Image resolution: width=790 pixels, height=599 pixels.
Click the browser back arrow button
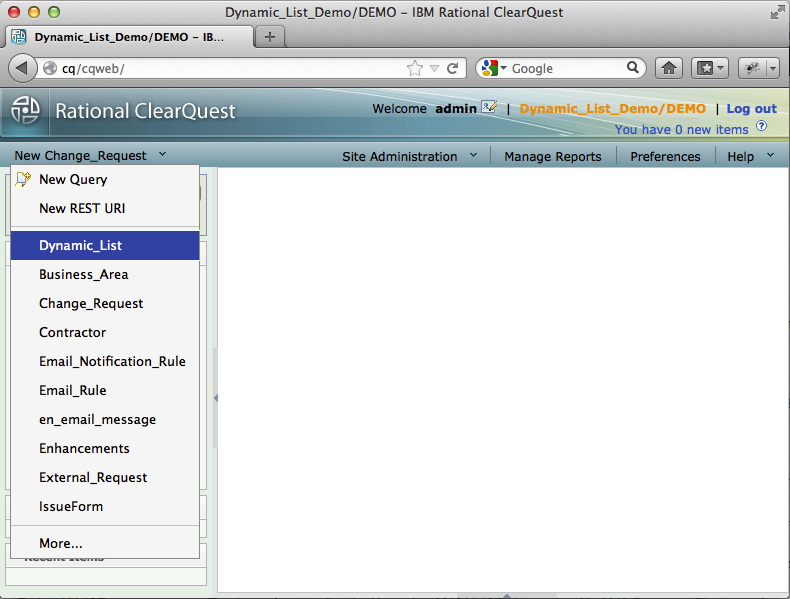click(x=22, y=68)
